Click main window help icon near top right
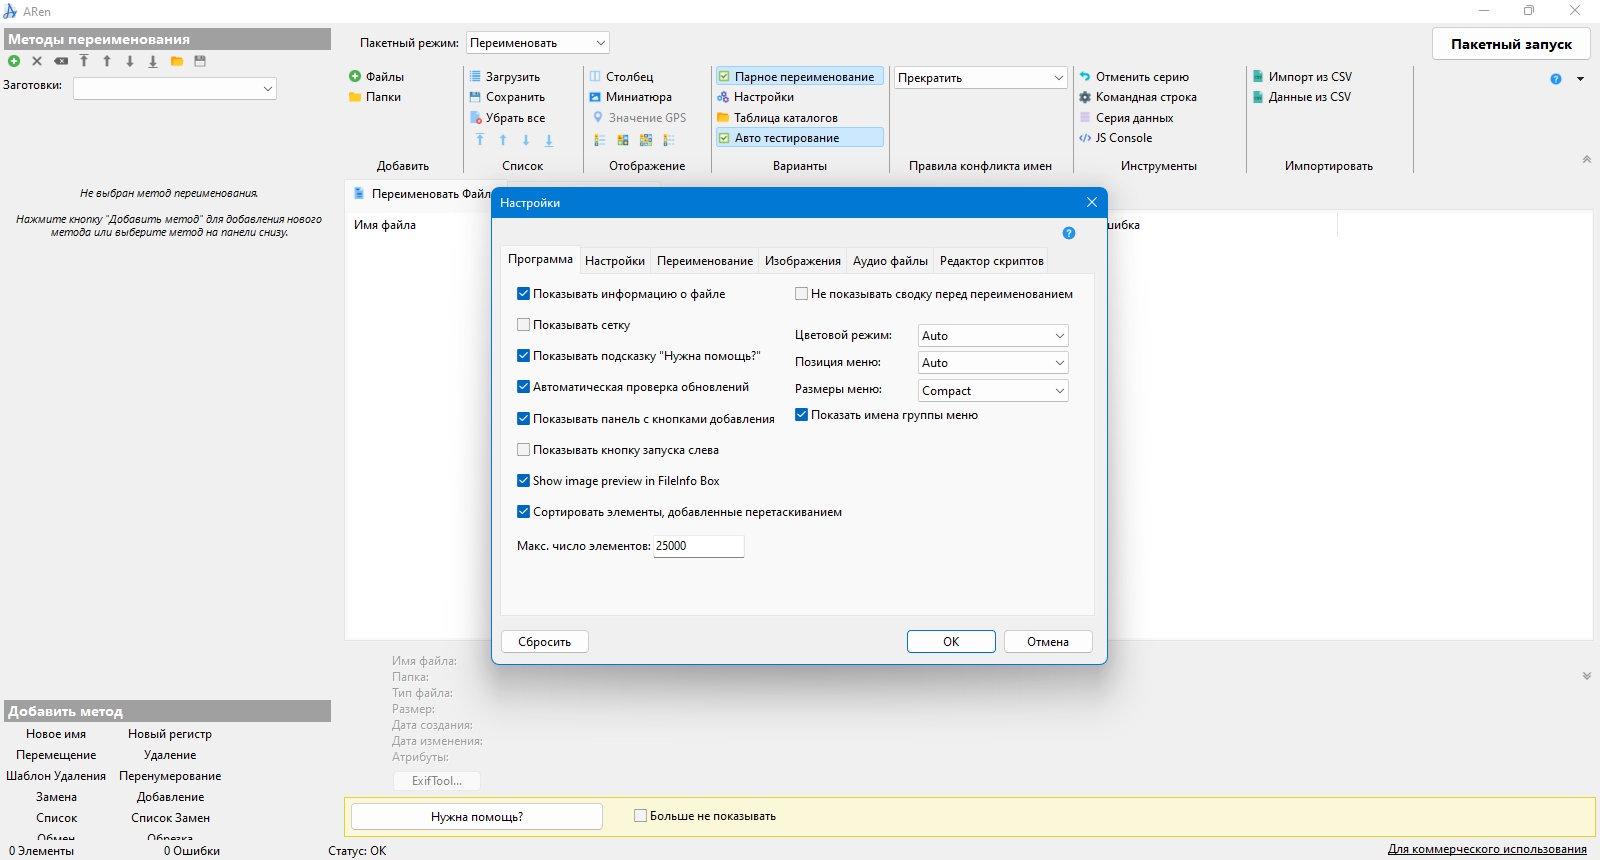 1556,79
